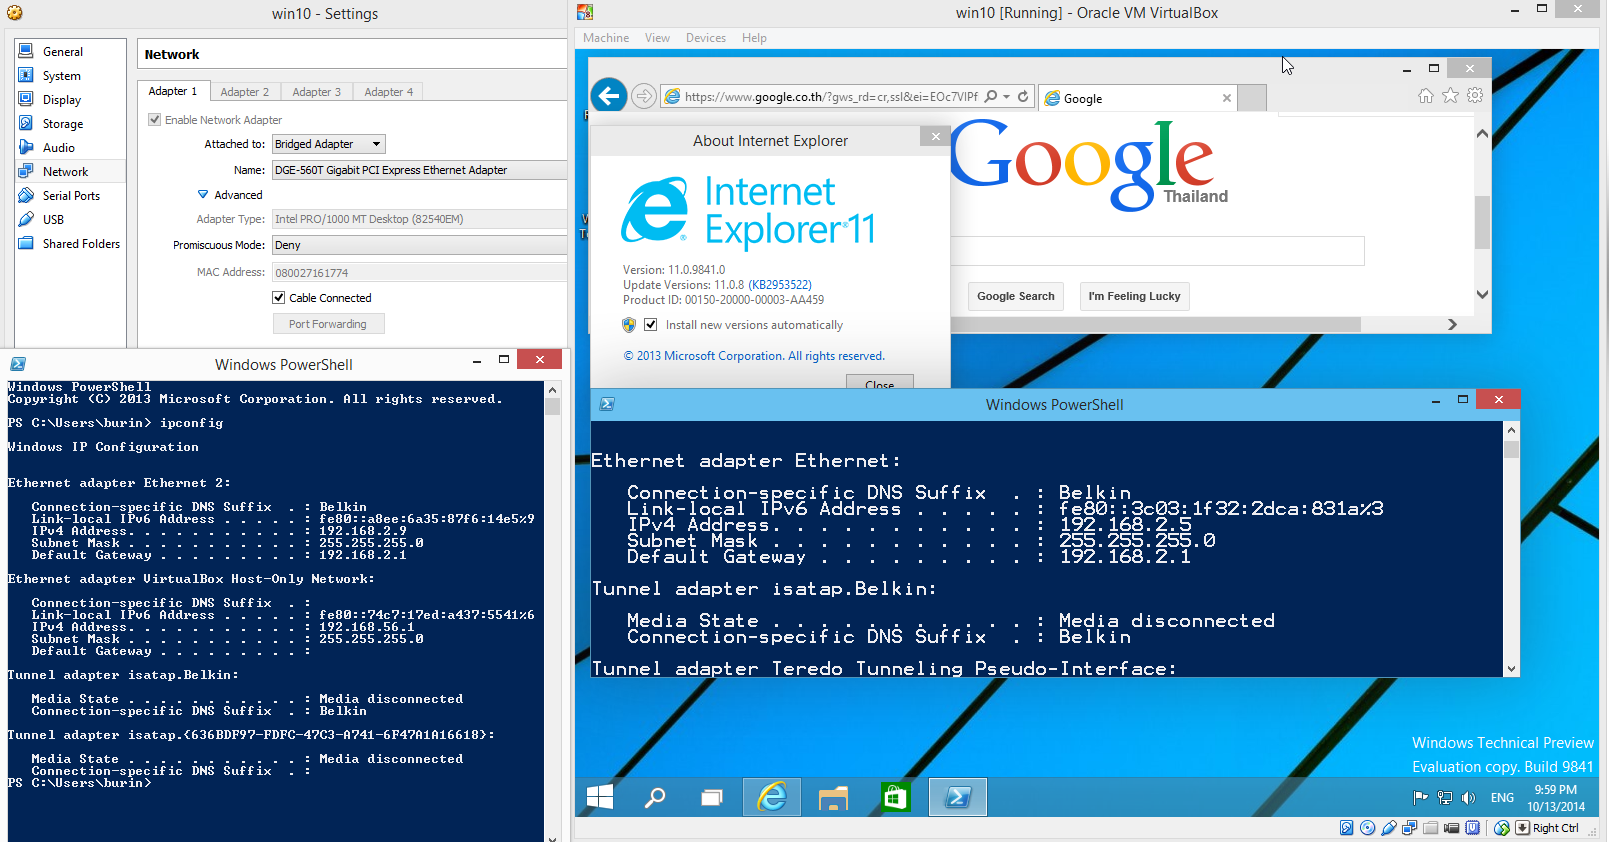Click VirtualBox shared folders indicator
The height and width of the screenshot is (842, 1609).
pyautogui.click(x=1431, y=828)
